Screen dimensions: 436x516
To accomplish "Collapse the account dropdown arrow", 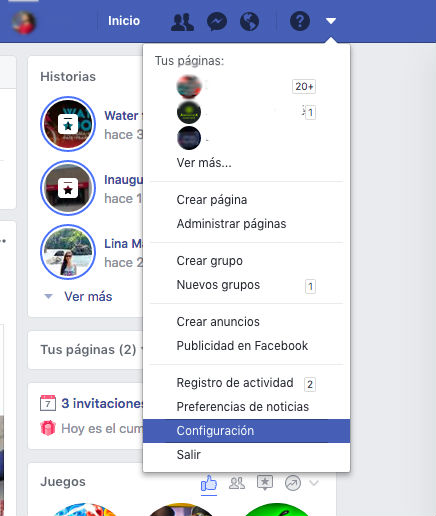I will 331,21.
